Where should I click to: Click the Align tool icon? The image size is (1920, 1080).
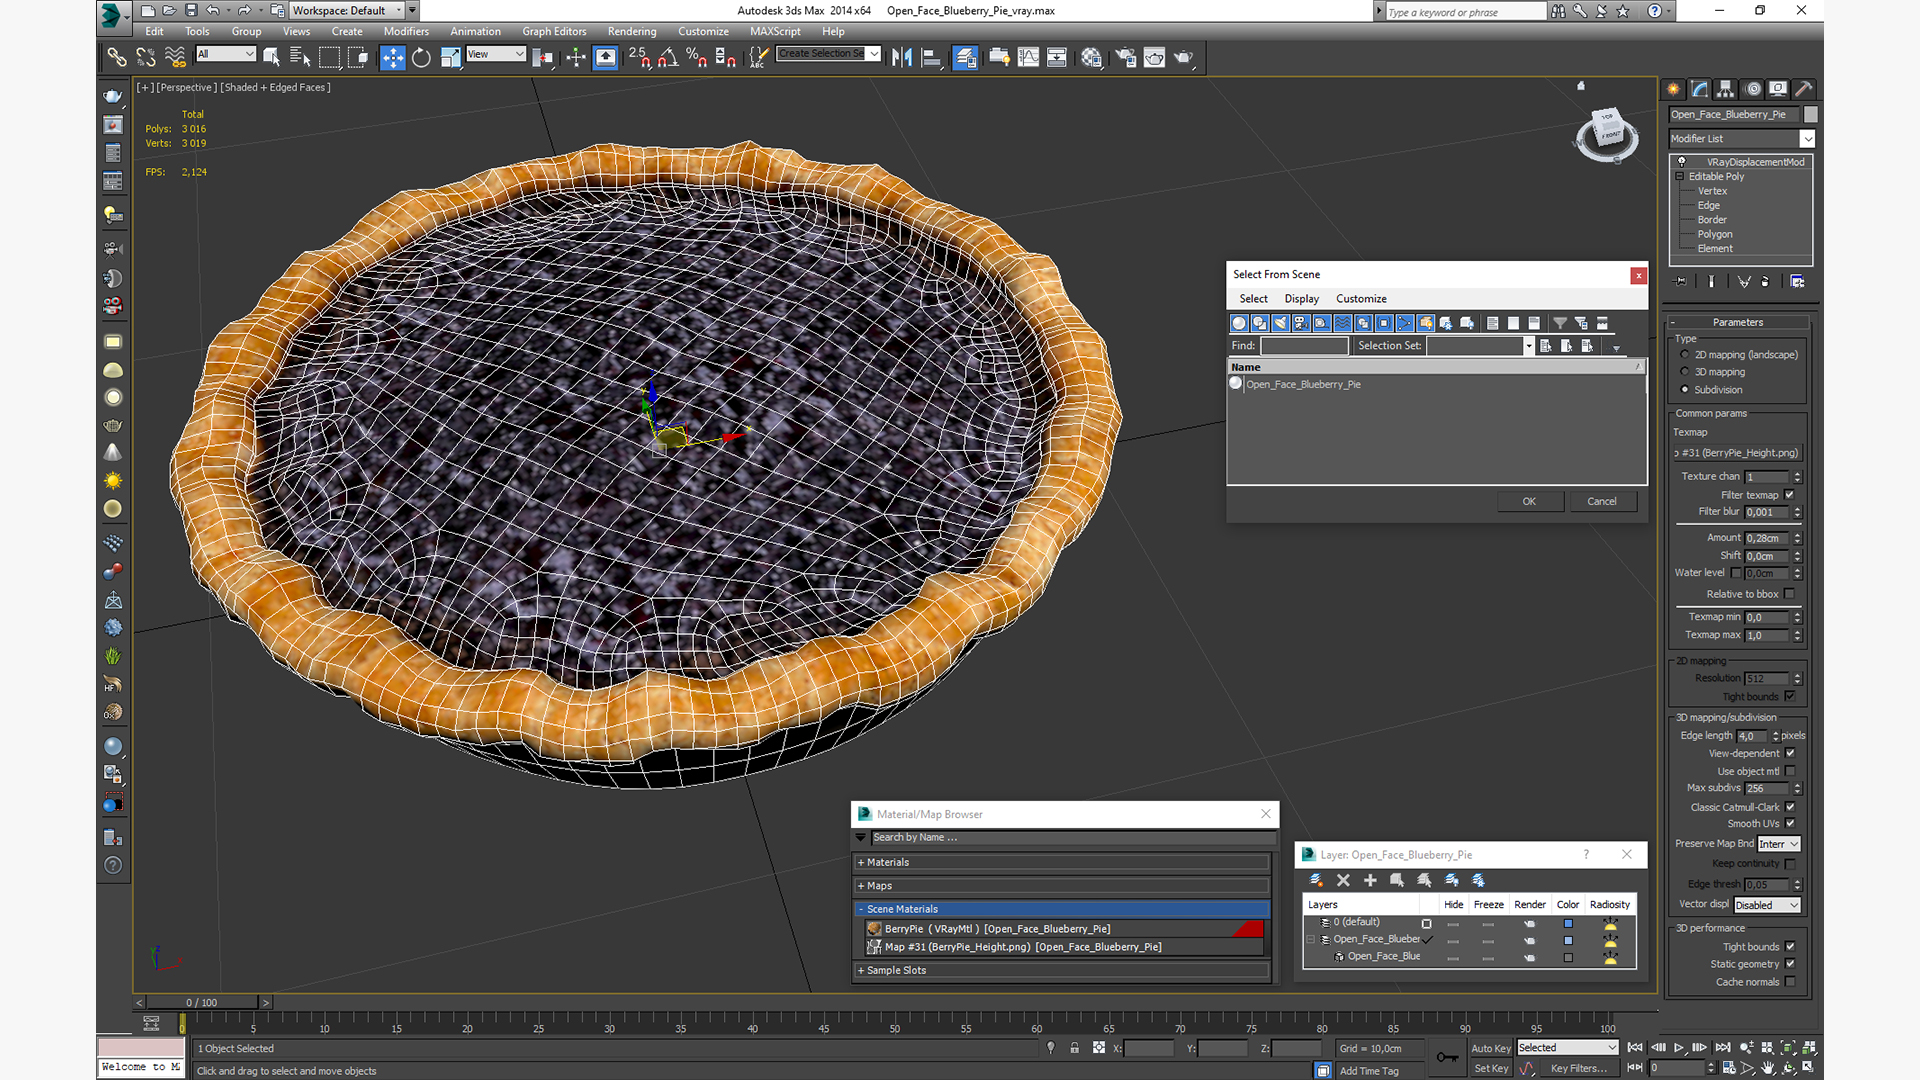pyautogui.click(x=931, y=57)
